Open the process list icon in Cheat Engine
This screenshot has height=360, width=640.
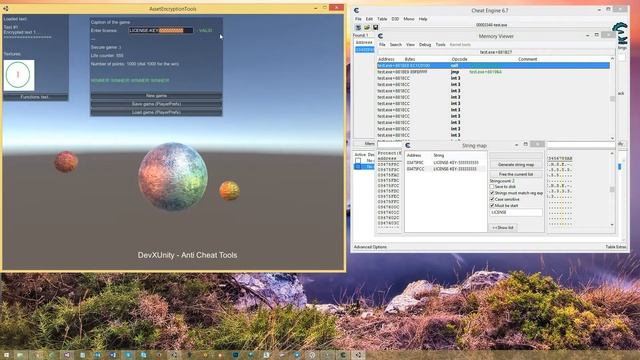tap(358, 27)
